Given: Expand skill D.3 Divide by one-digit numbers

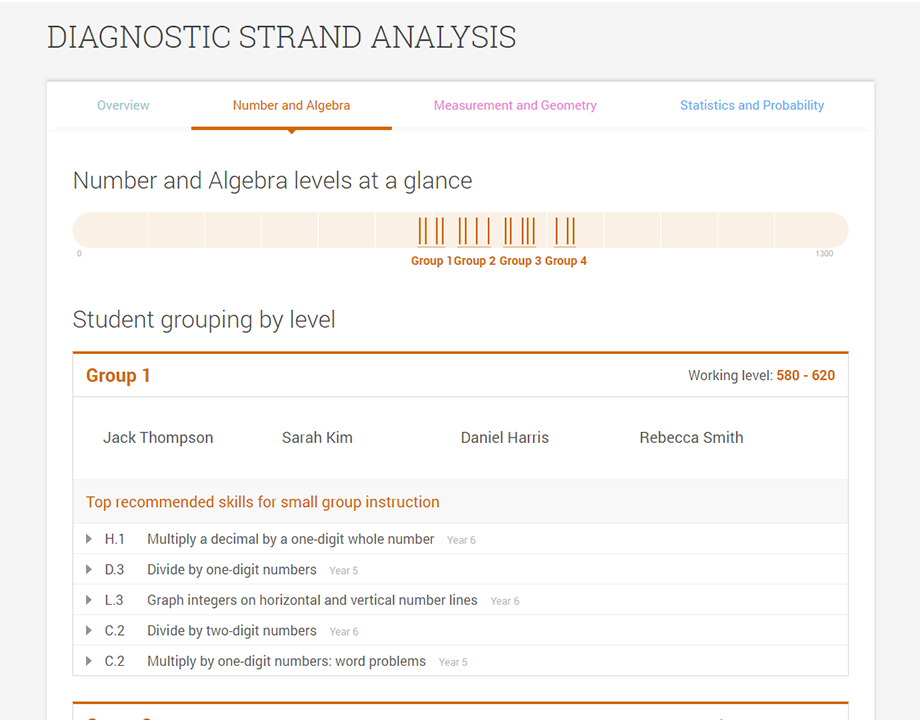Looking at the screenshot, I should click(88, 570).
